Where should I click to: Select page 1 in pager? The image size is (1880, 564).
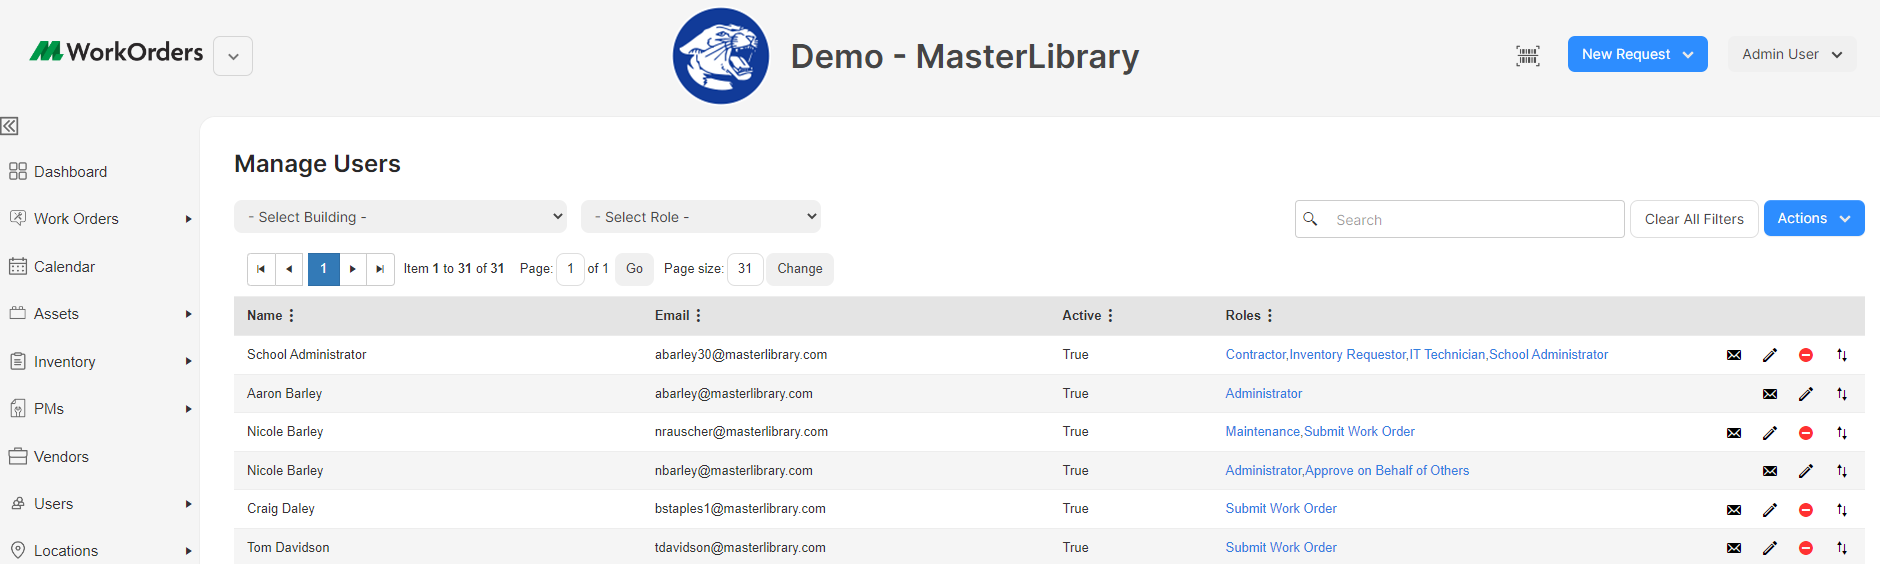click(x=323, y=269)
